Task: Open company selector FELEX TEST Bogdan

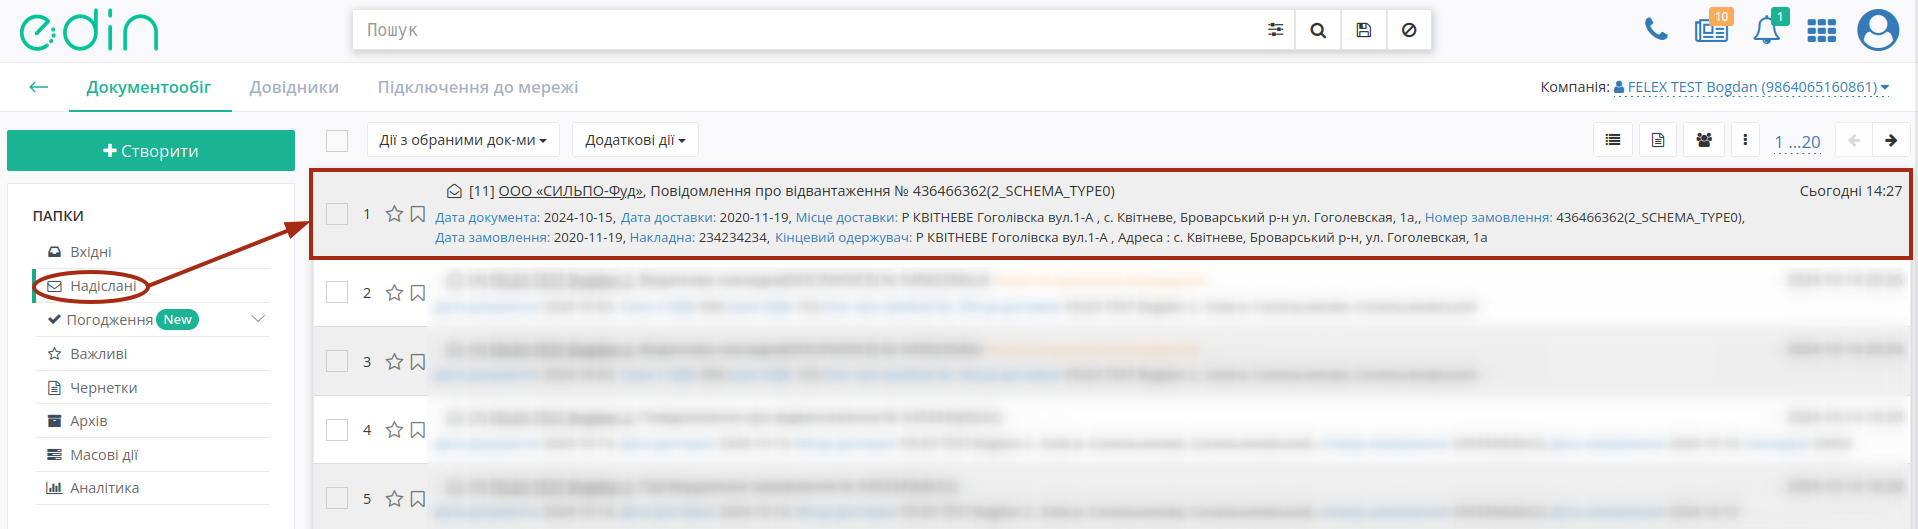Action: tap(1751, 87)
